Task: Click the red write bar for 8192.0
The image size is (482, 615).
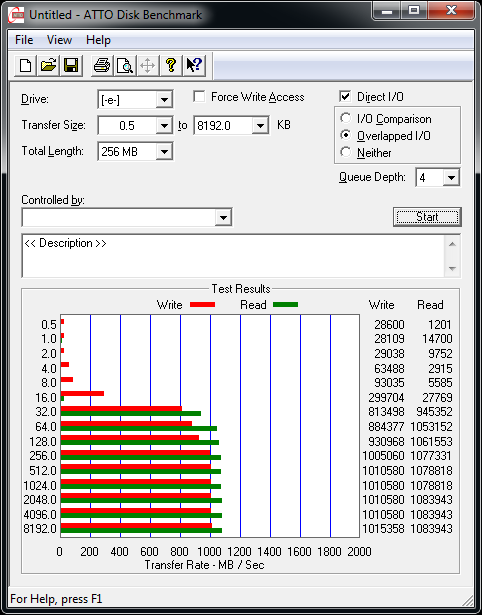Action: [136, 526]
